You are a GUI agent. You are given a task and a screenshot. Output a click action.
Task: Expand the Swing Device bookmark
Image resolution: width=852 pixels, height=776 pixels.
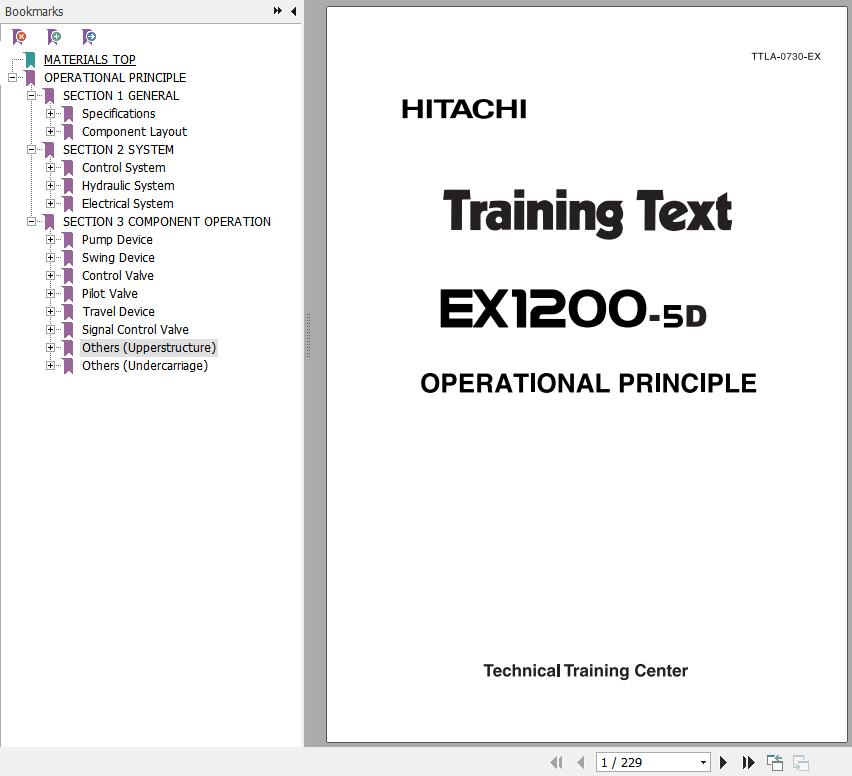pyautogui.click(x=51, y=258)
